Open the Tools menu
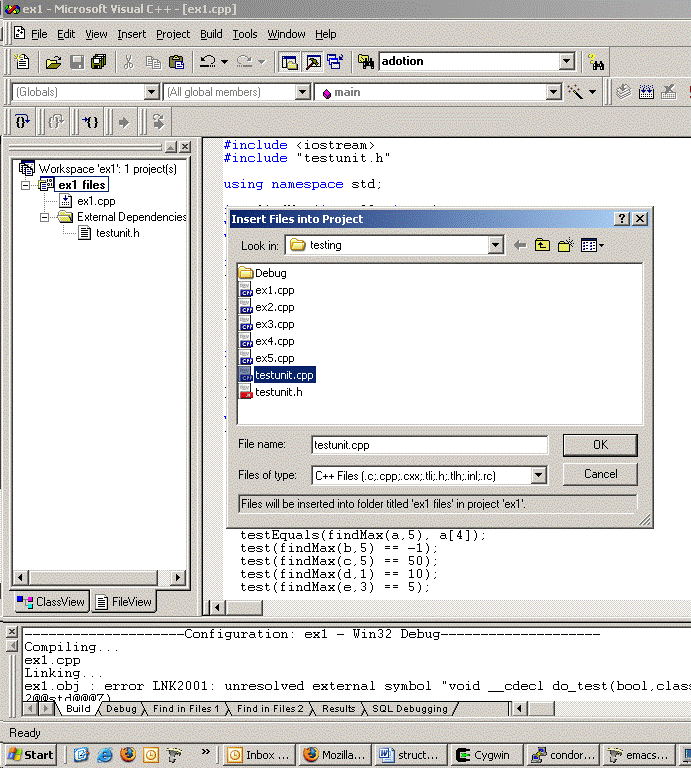The image size is (691, 768). pyautogui.click(x=244, y=34)
